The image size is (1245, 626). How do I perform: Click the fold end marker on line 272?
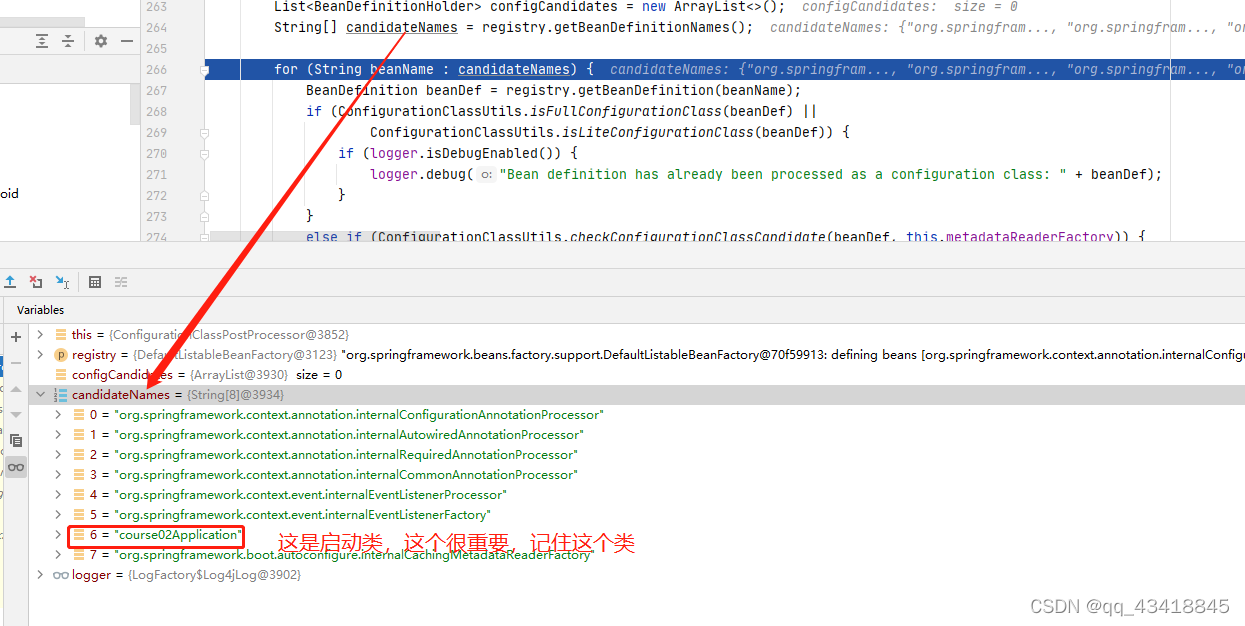click(x=204, y=195)
